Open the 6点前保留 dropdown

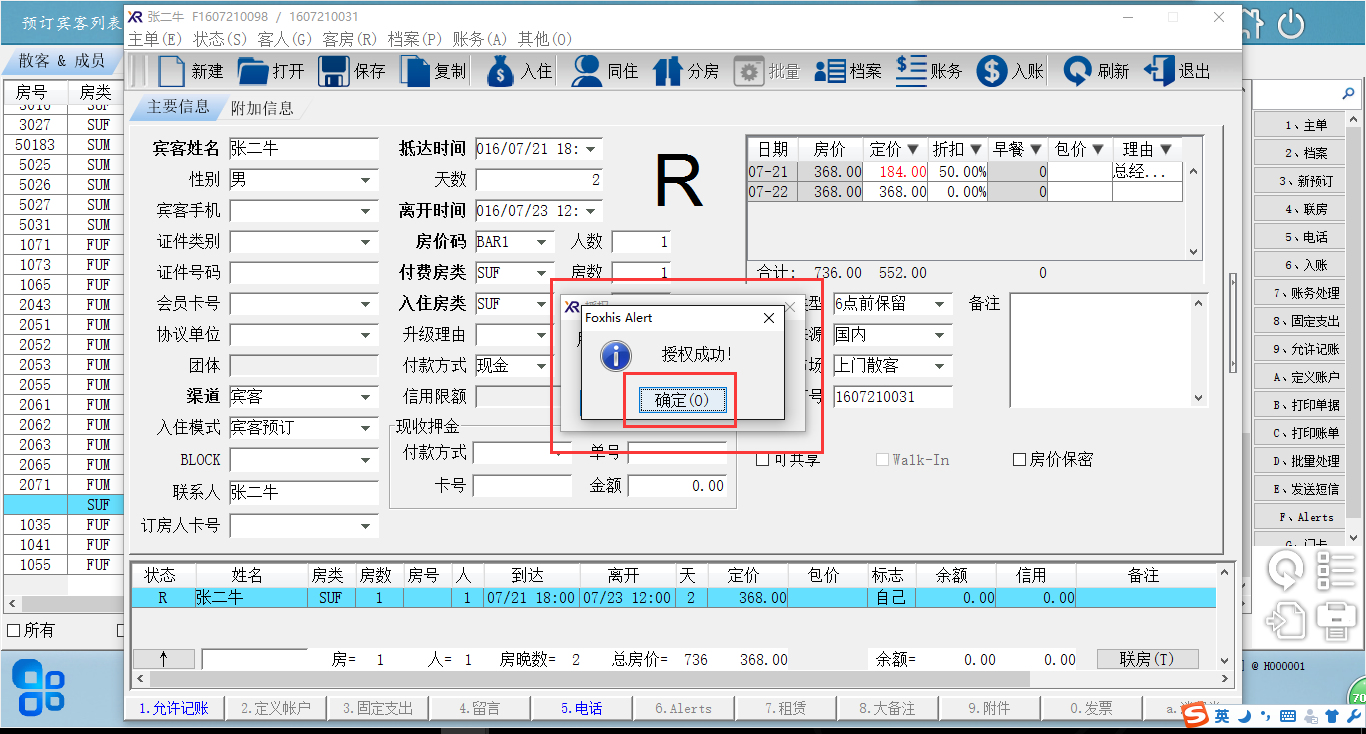pos(941,303)
